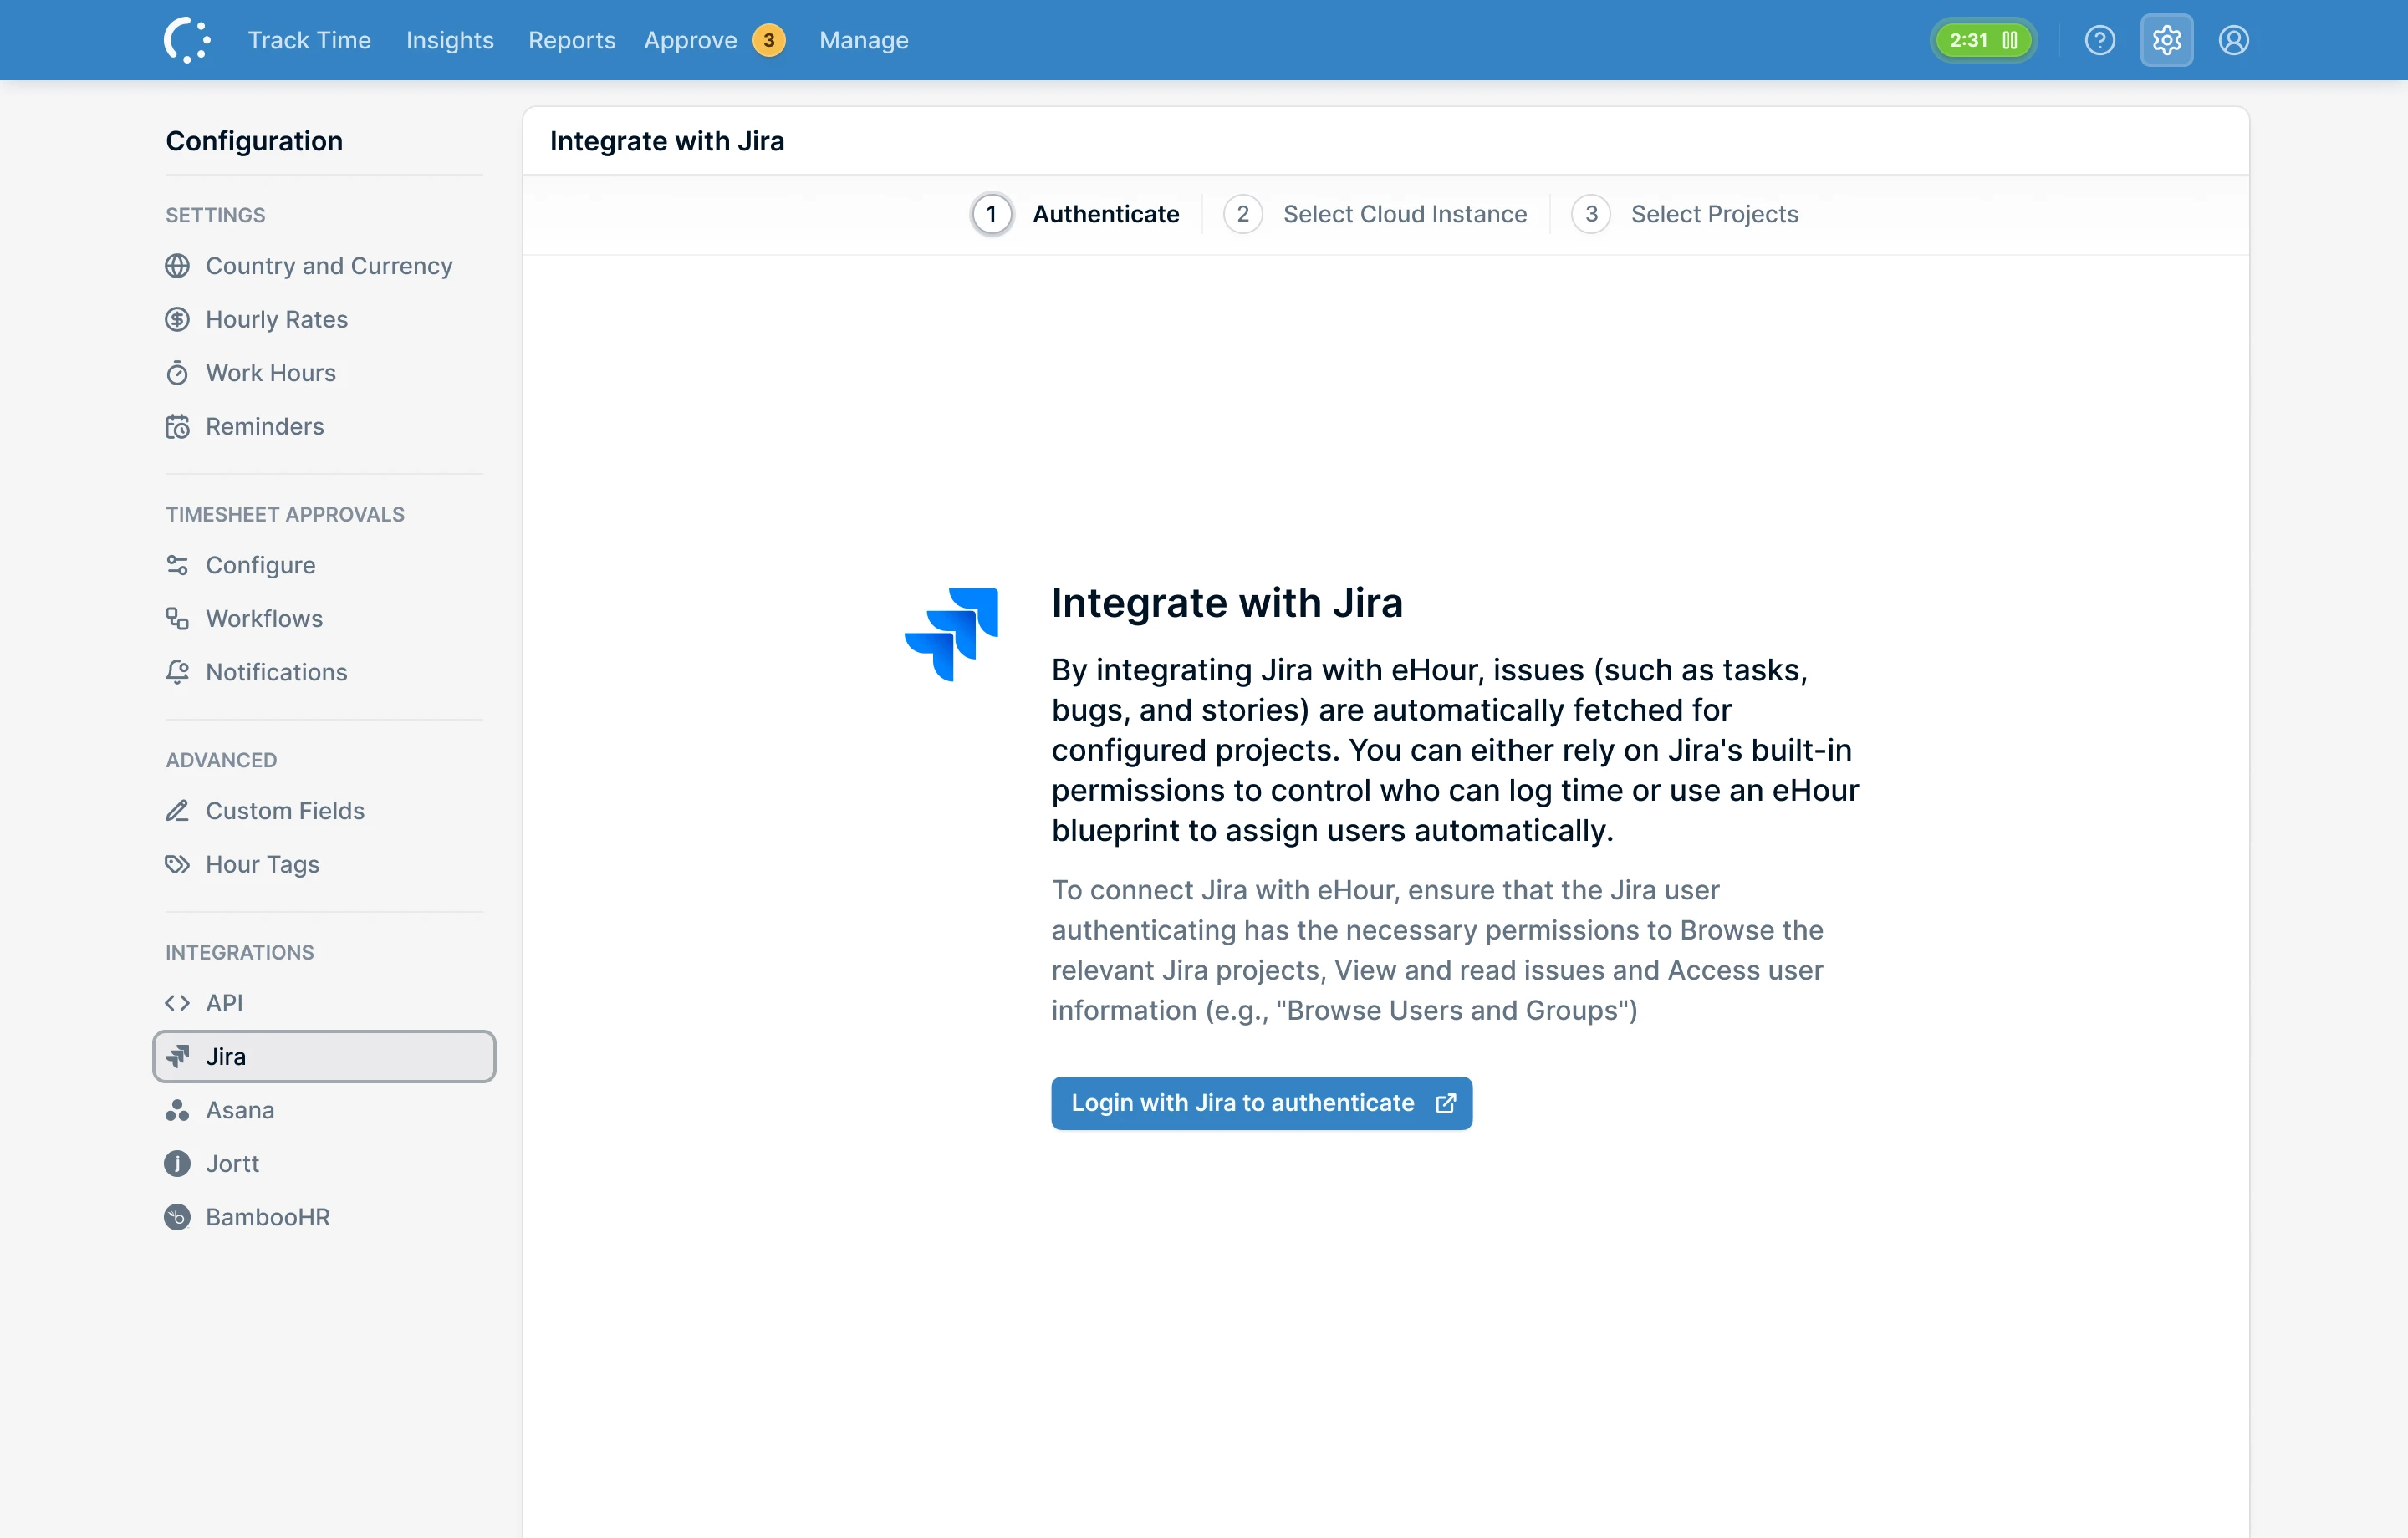Open Notifications settings

pos(324,672)
